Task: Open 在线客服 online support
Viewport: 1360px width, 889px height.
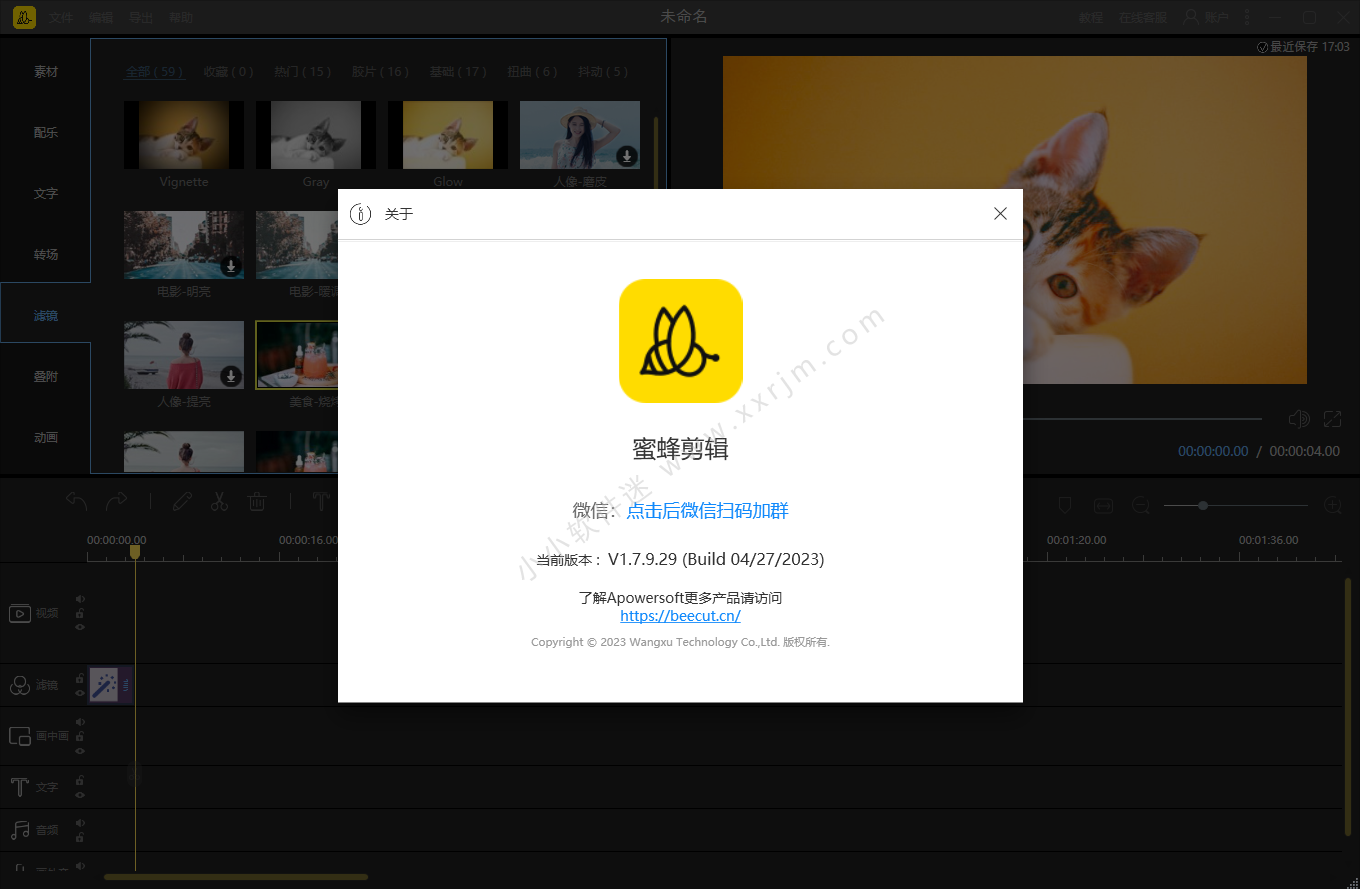Action: [x=1143, y=18]
